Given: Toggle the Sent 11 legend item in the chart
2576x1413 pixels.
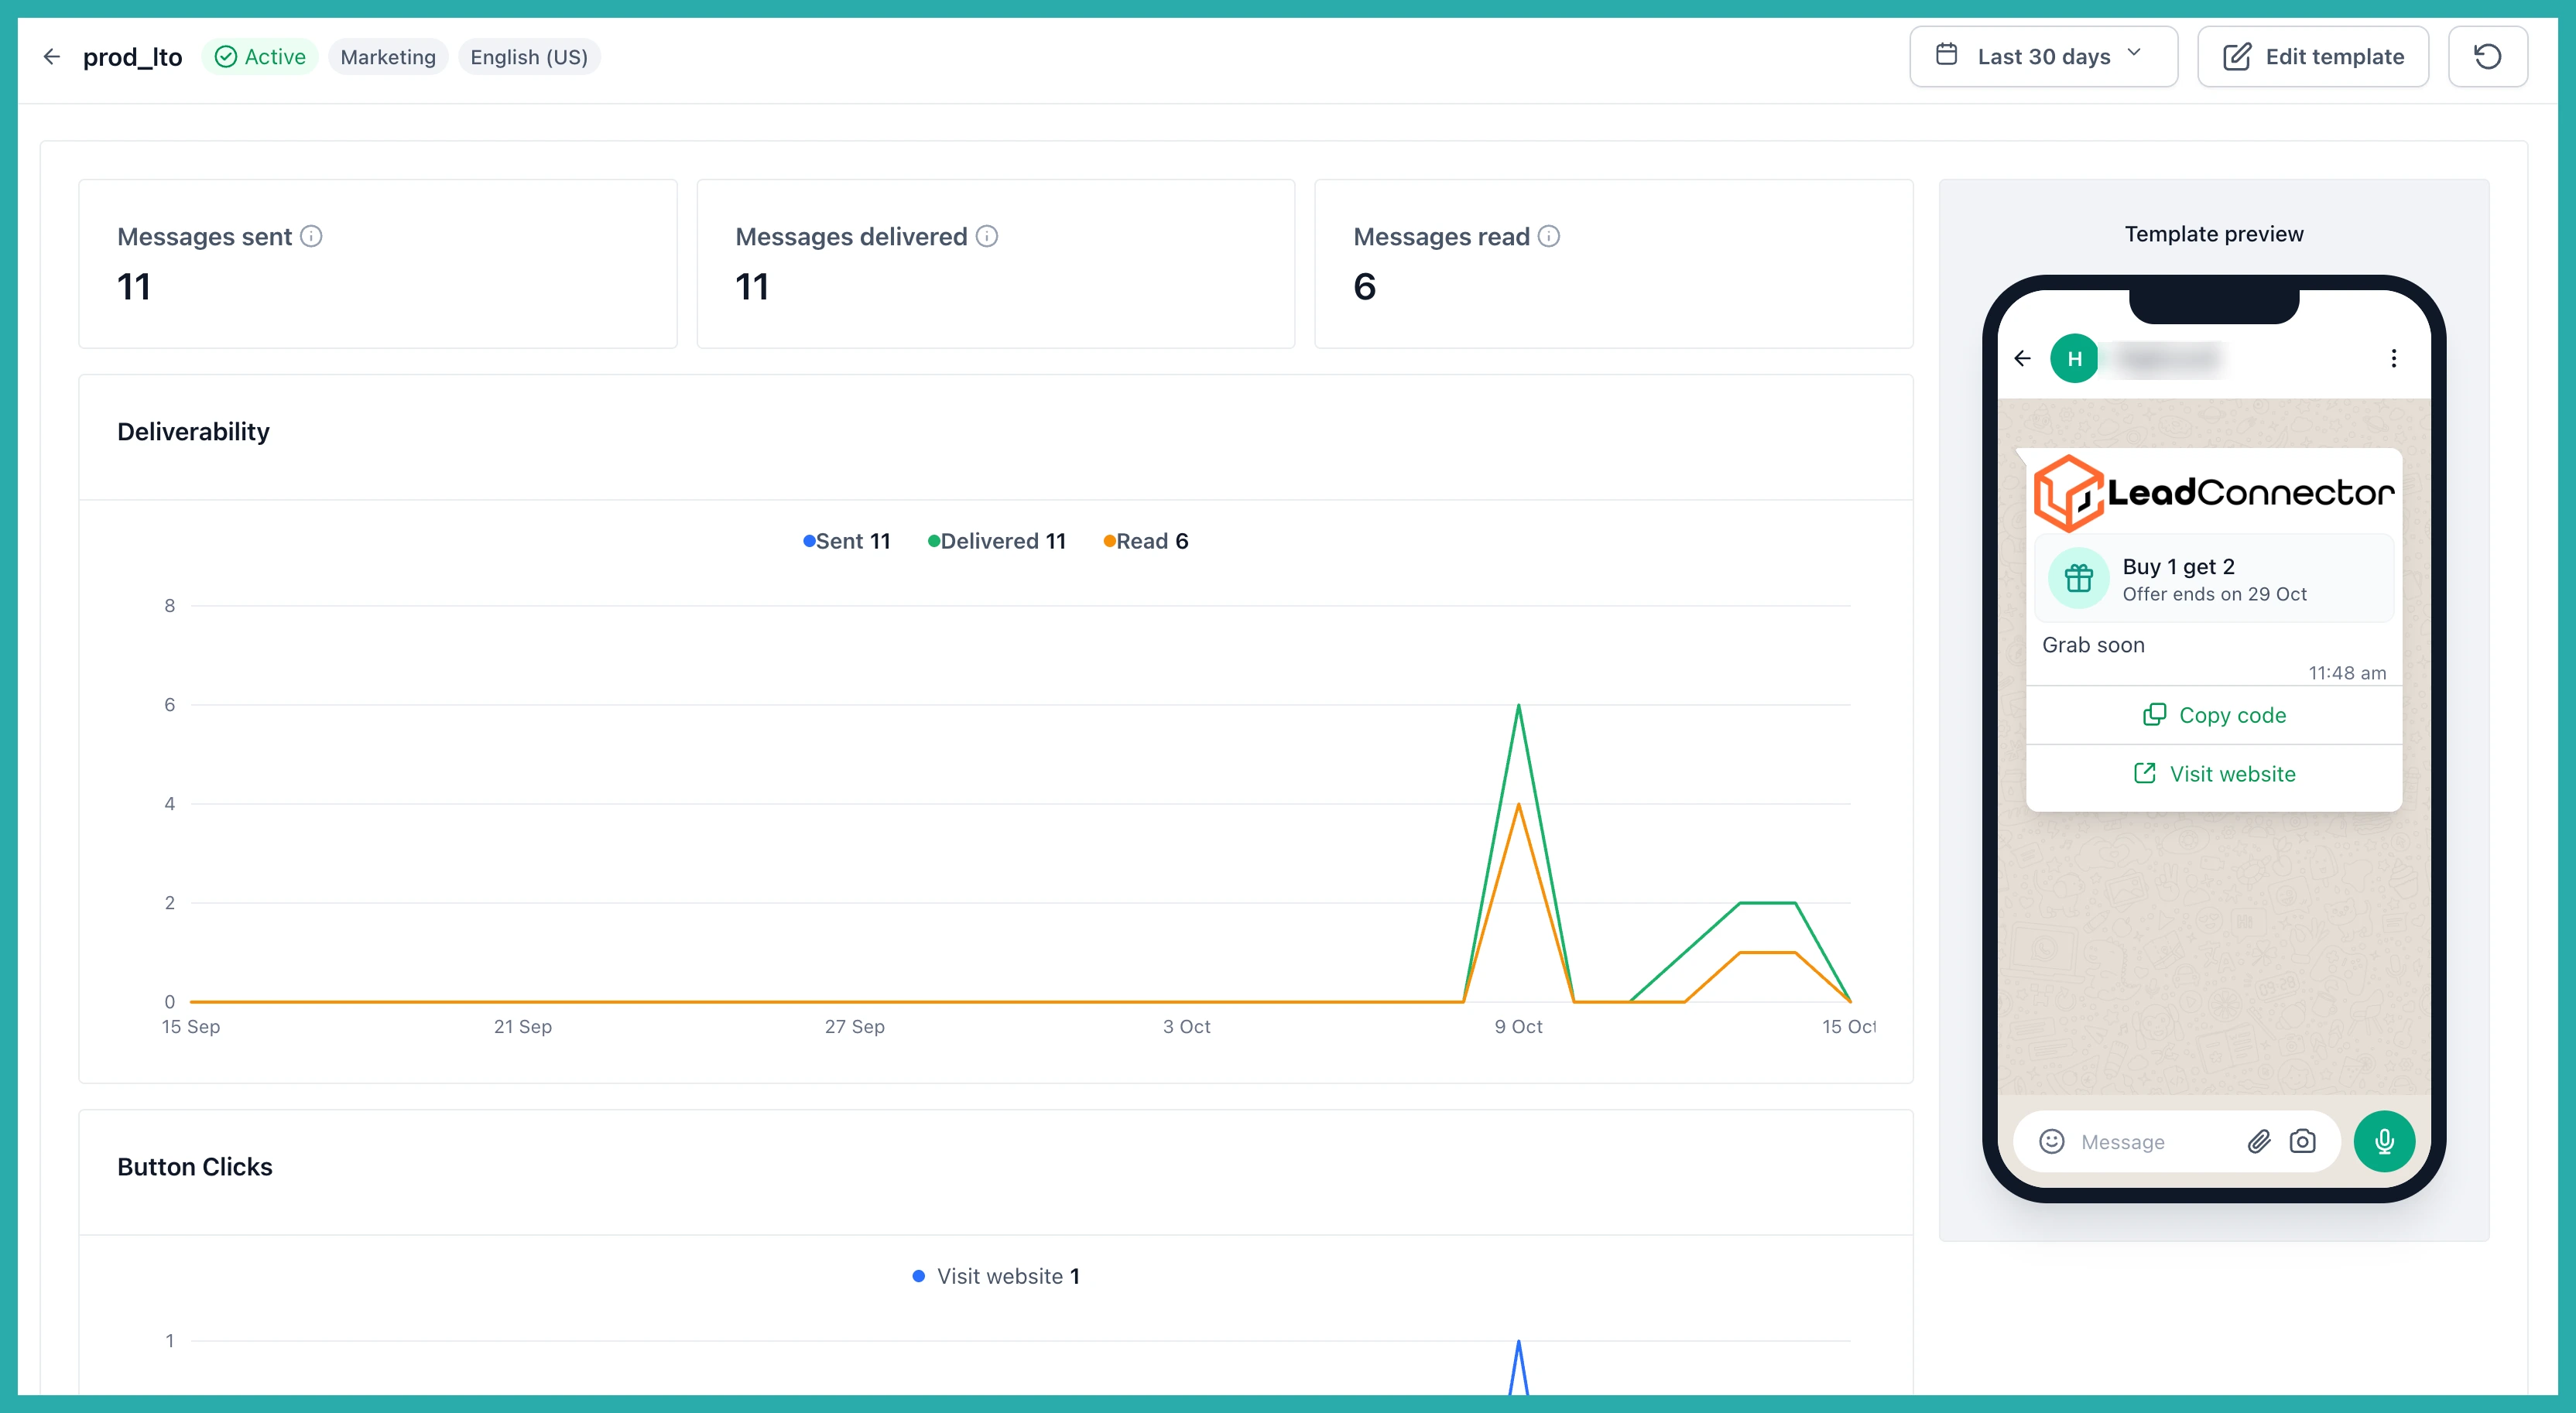Looking at the screenshot, I should tap(846, 541).
